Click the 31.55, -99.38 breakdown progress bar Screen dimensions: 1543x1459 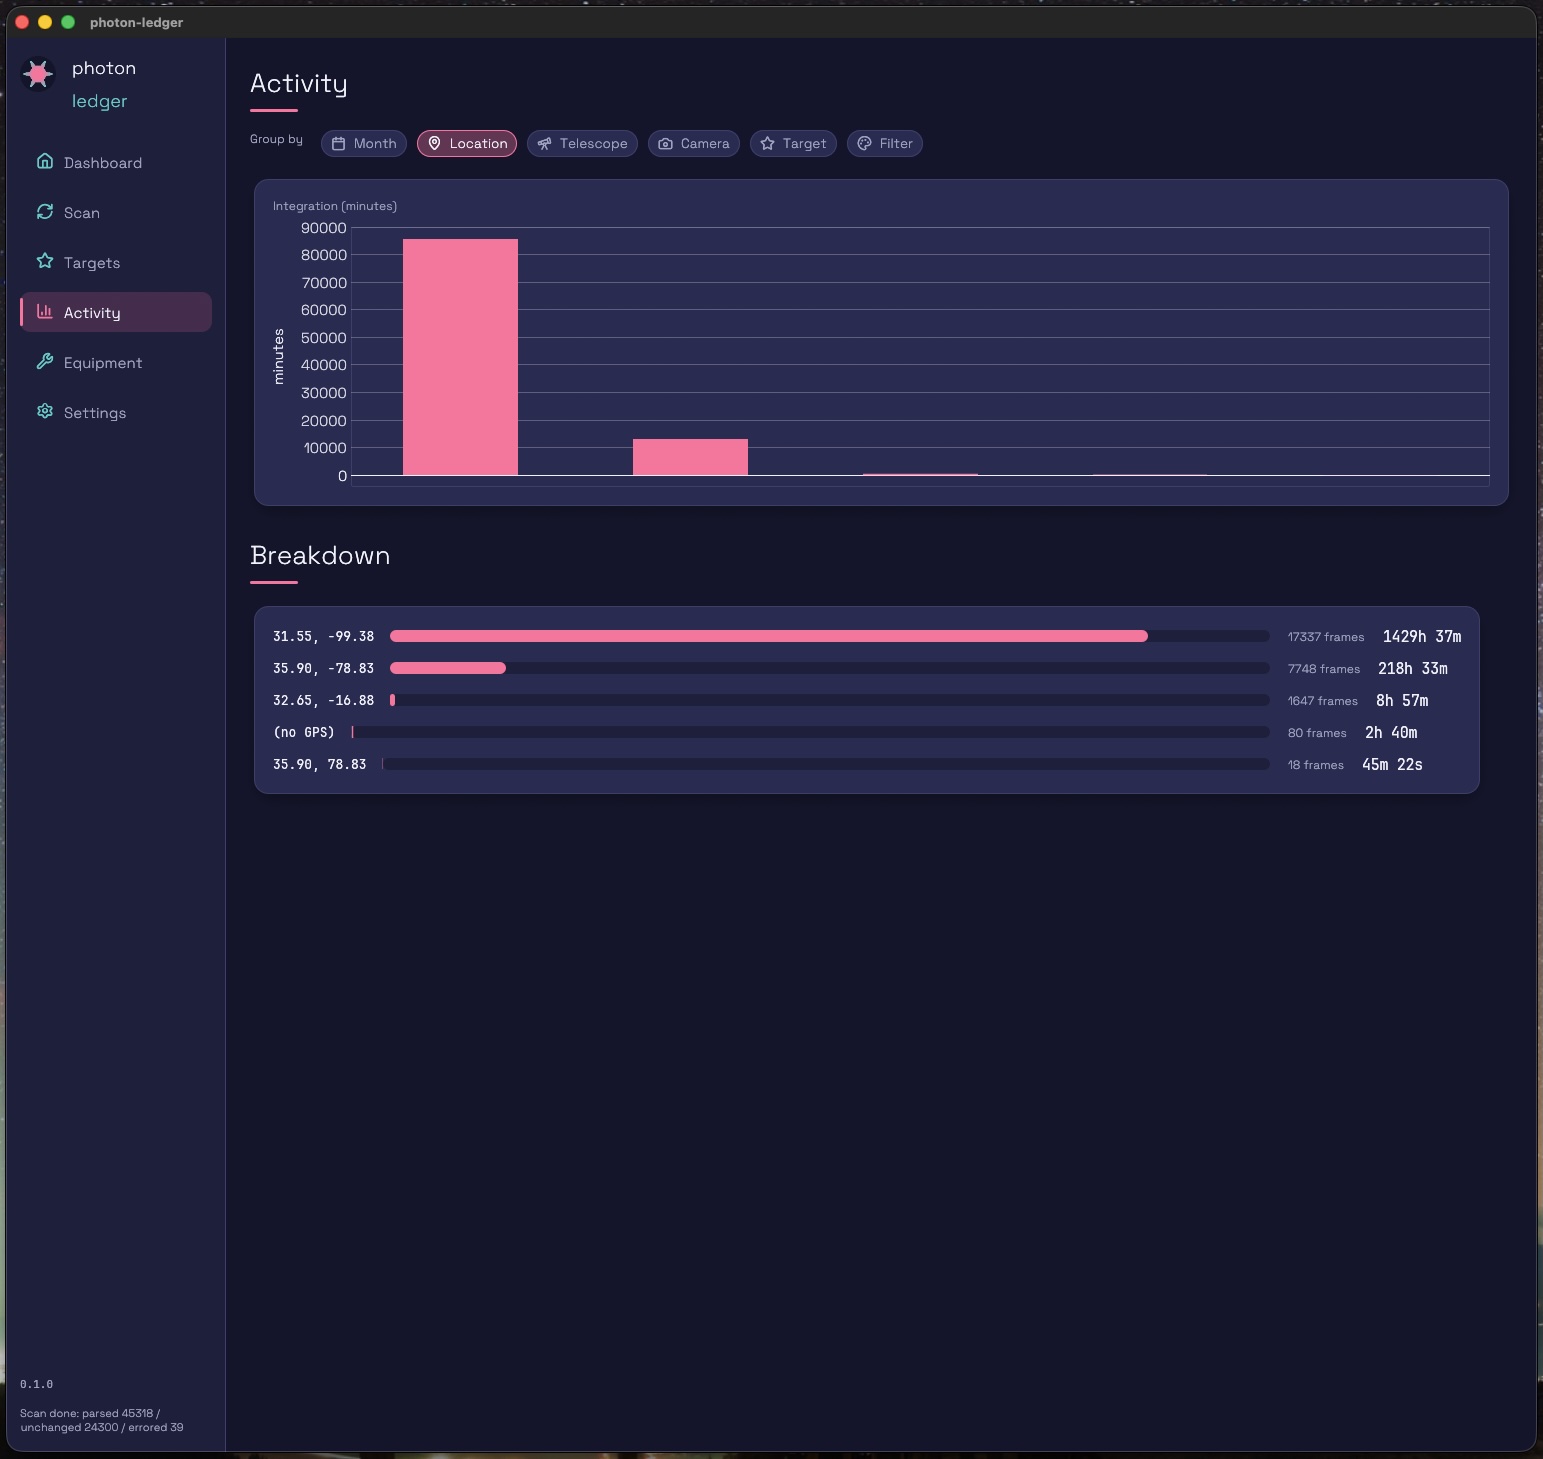click(829, 636)
